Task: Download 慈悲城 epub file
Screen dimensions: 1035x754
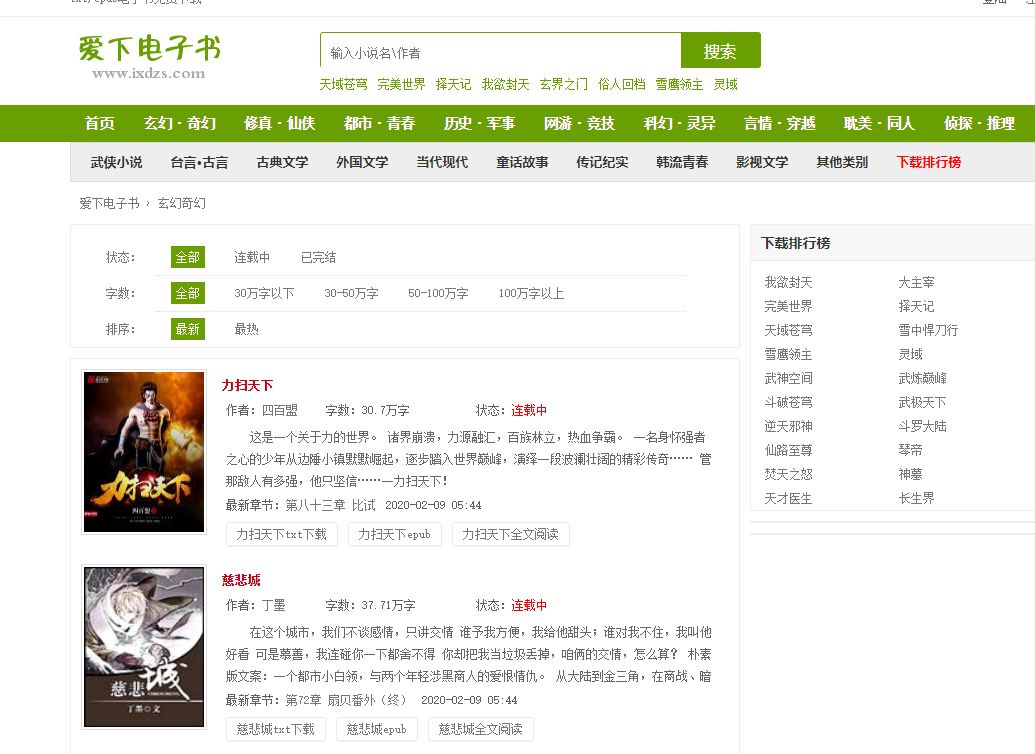Action: coord(377,728)
